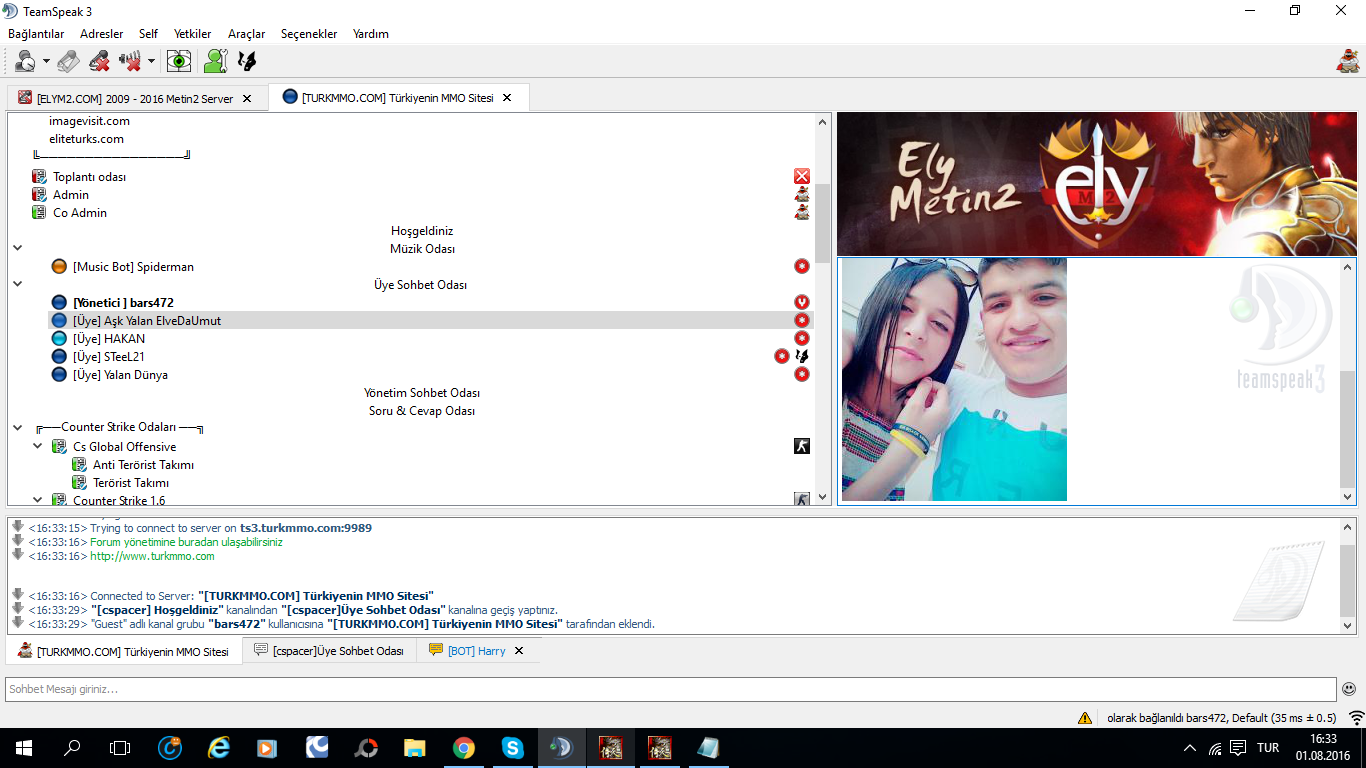
Task: Select the Admin channel
Action: (71, 195)
